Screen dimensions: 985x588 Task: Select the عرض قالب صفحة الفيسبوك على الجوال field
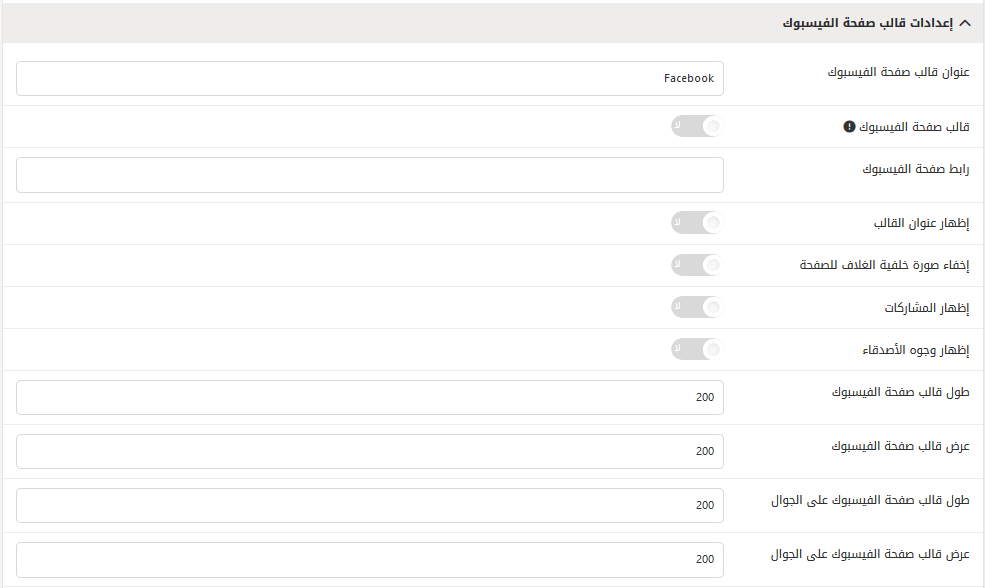point(370,559)
